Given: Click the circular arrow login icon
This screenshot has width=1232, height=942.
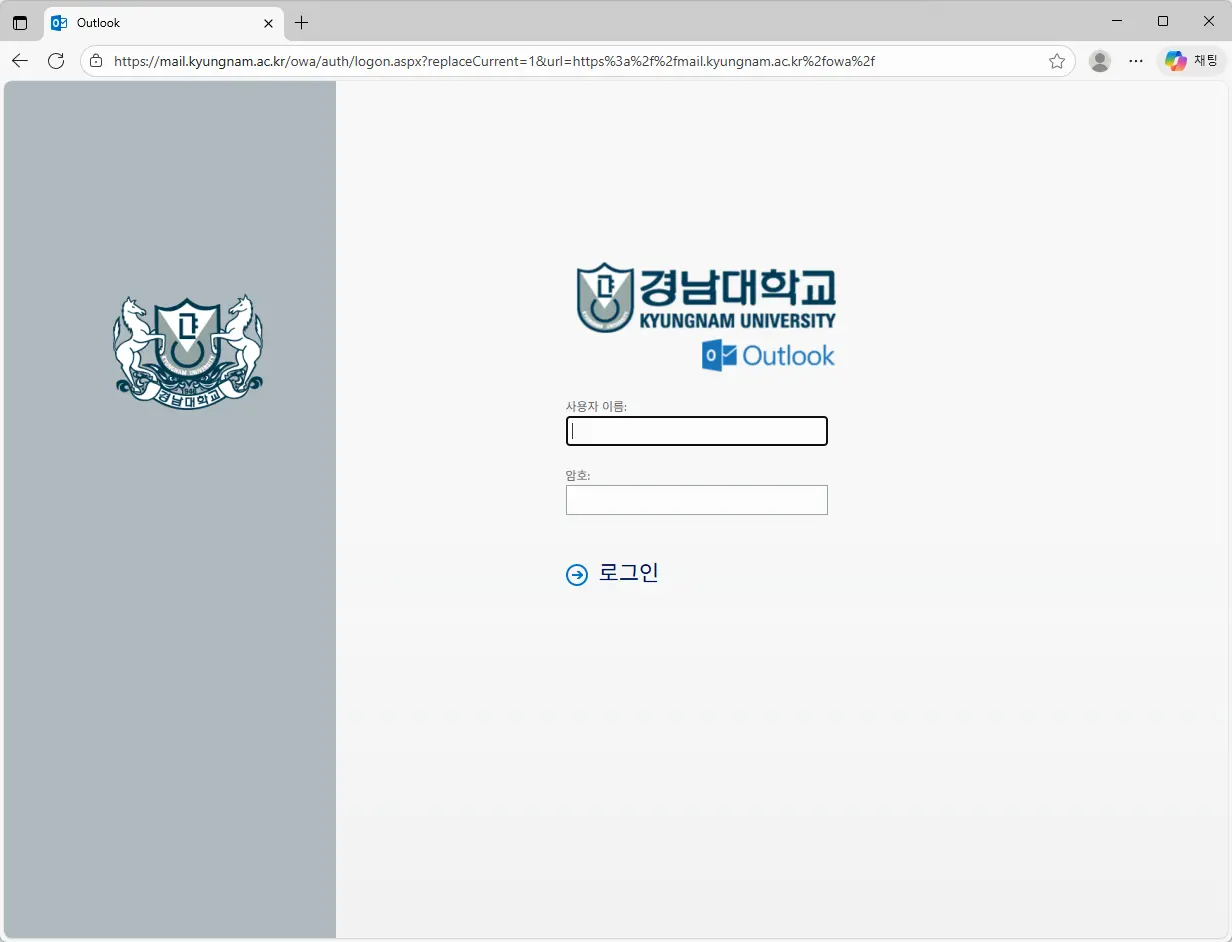Looking at the screenshot, I should pyautogui.click(x=576, y=574).
